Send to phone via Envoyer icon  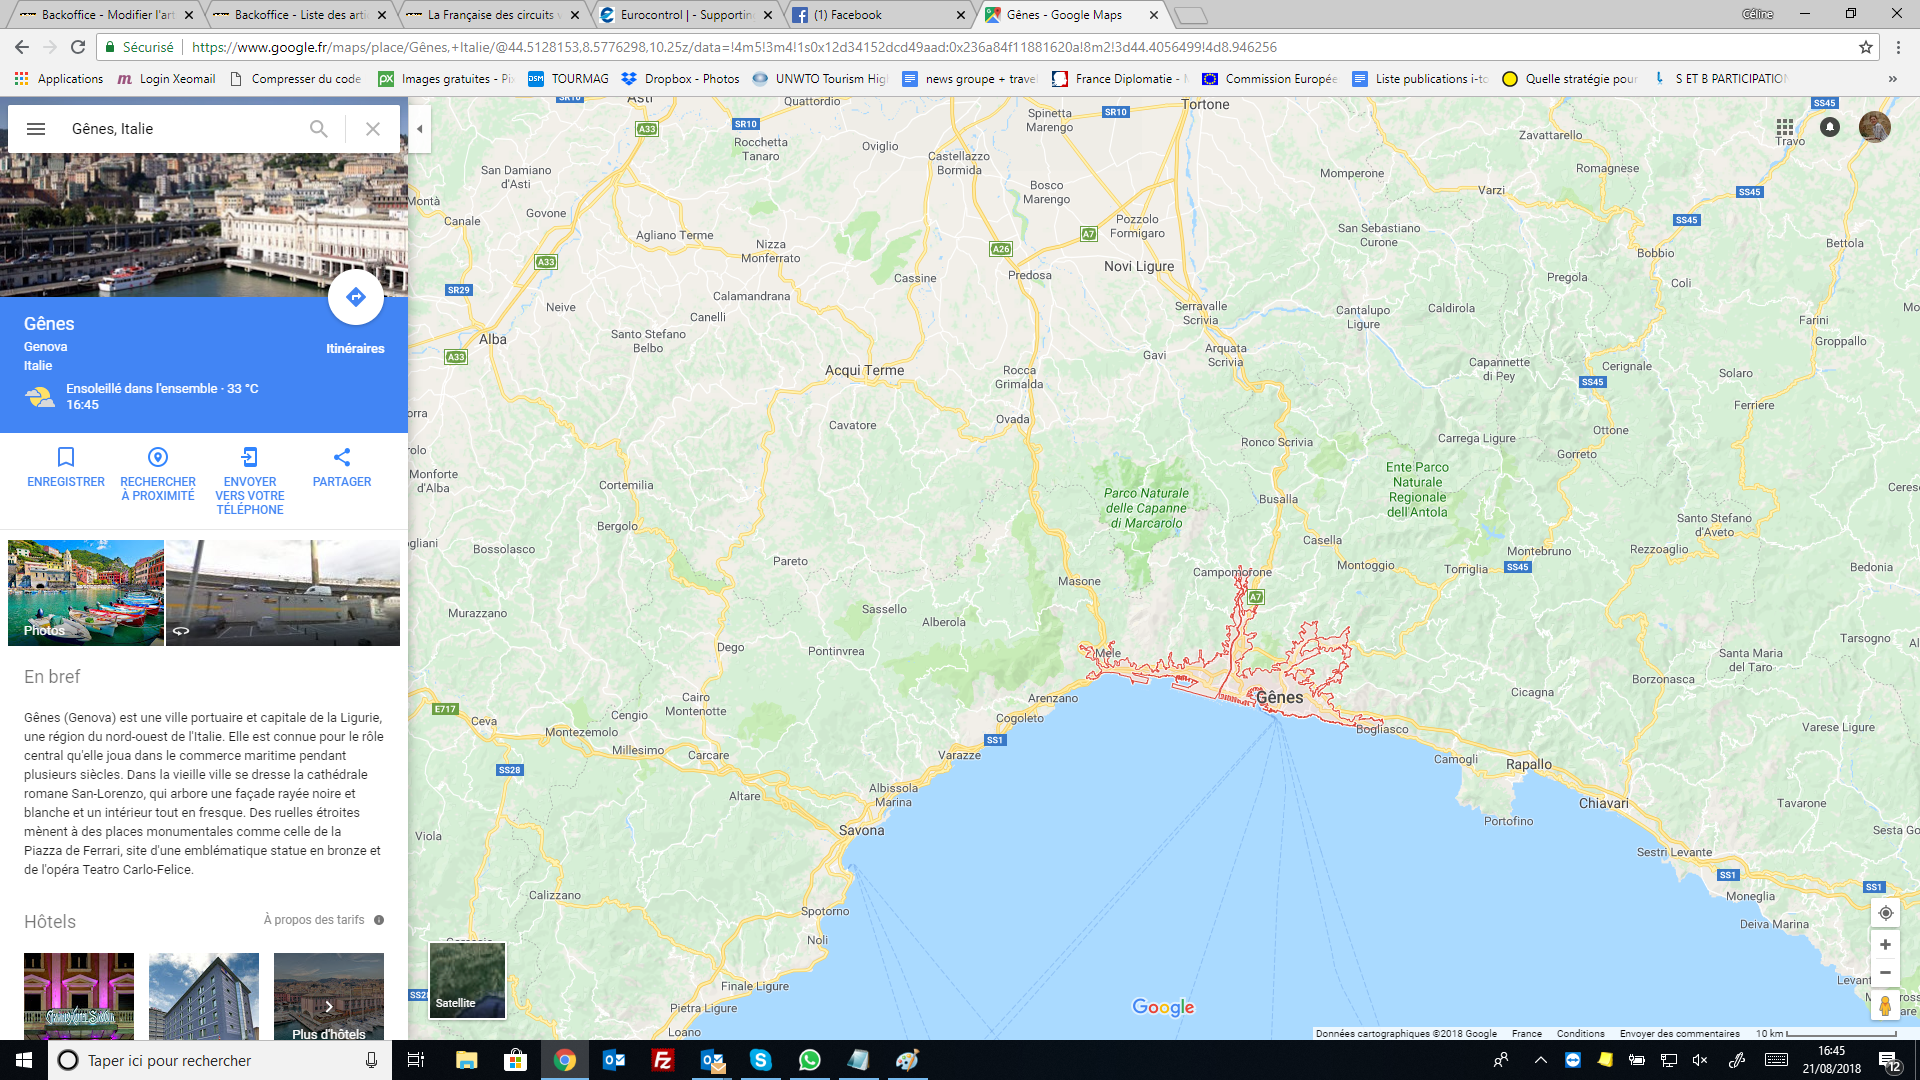tap(250, 457)
